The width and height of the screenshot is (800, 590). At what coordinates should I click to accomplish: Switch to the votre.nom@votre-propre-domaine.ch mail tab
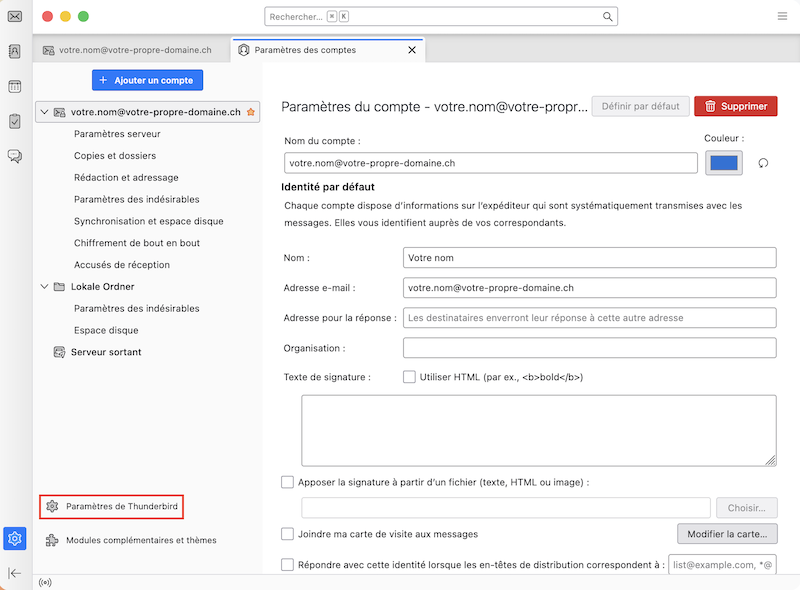132,50
